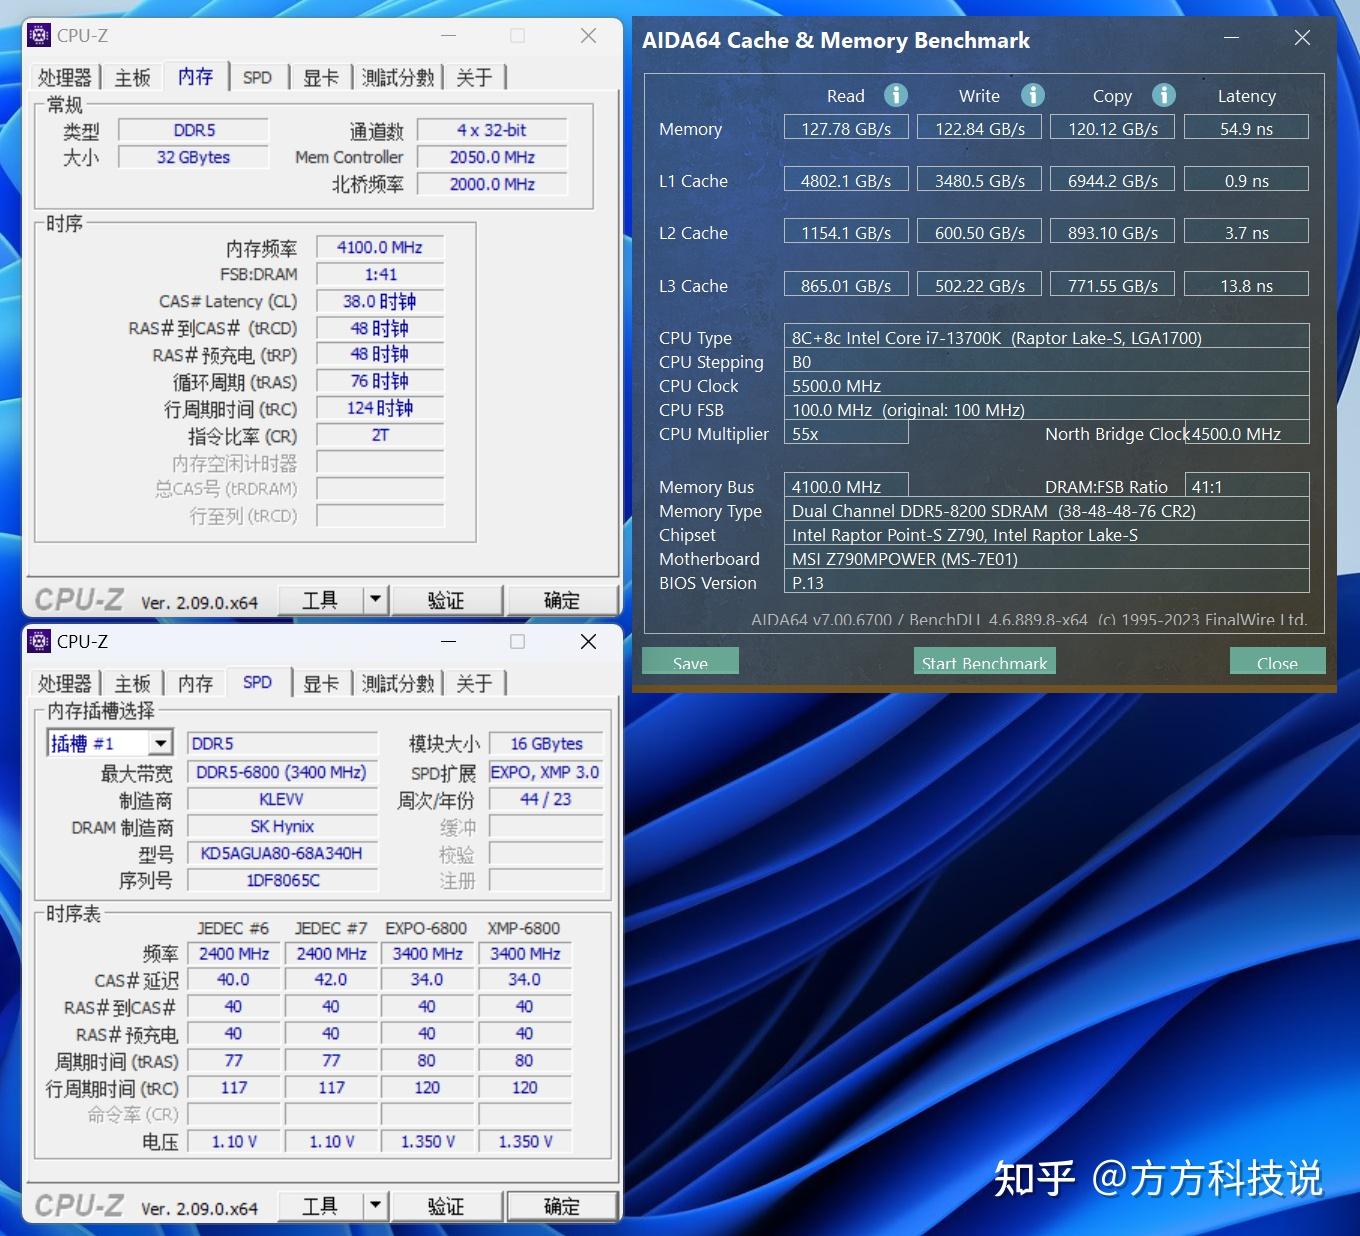Click SPD扩展 value EXPO, XMP 3.0
This screenshot has width=1360, height=1236.
pyautogui.click(x=546, y=772)
